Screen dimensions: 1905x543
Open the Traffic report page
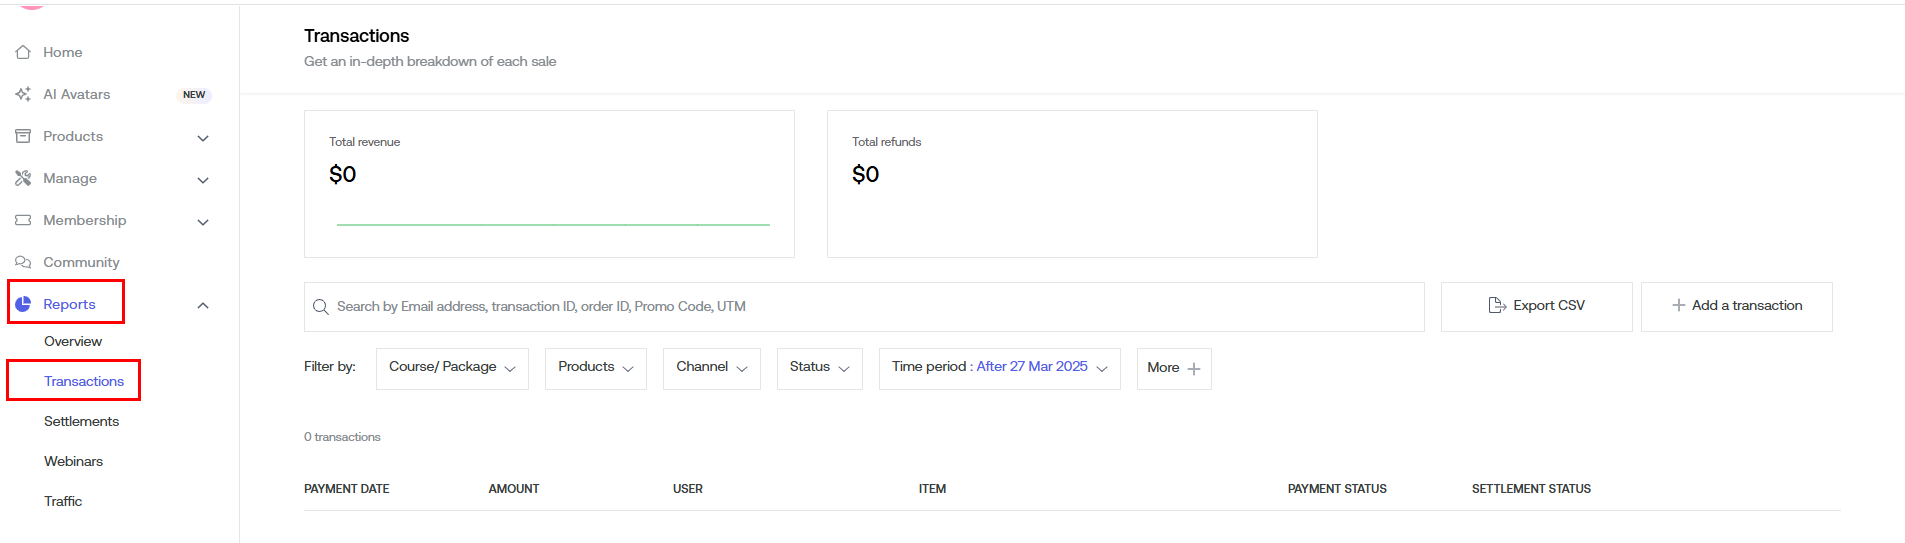(x=63, y=501)
